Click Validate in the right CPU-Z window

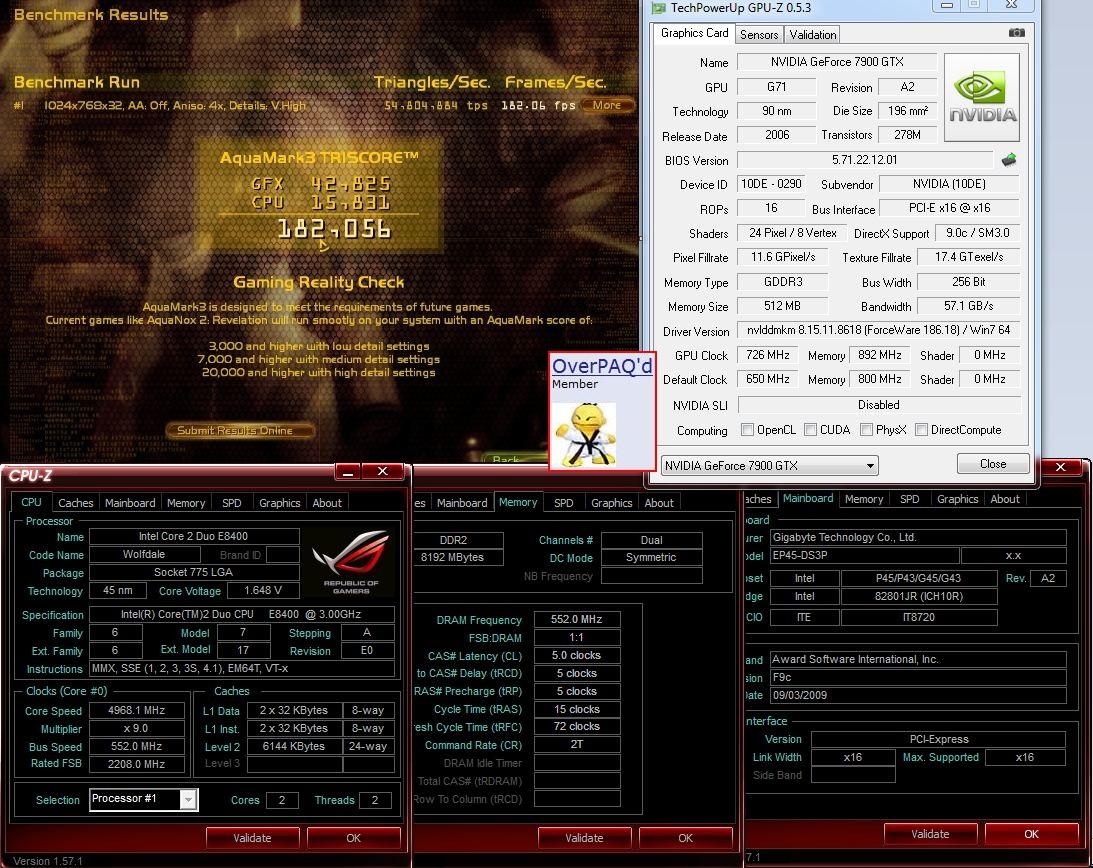click(x=931, y=834)
